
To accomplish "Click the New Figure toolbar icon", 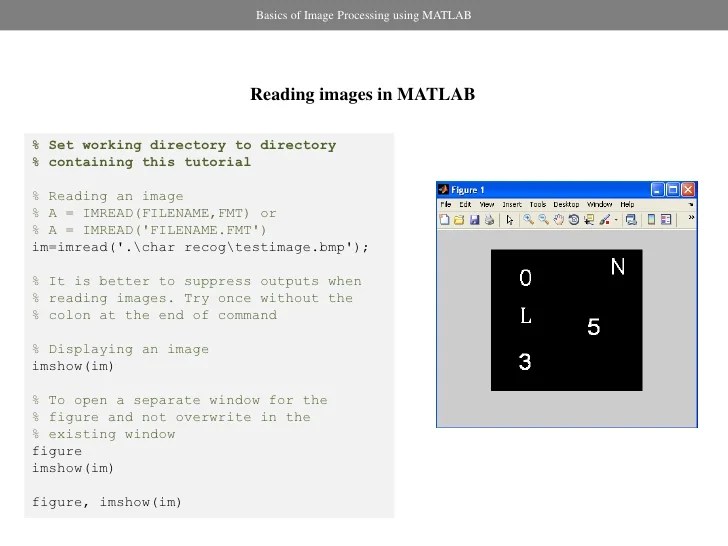I will 444,220.
